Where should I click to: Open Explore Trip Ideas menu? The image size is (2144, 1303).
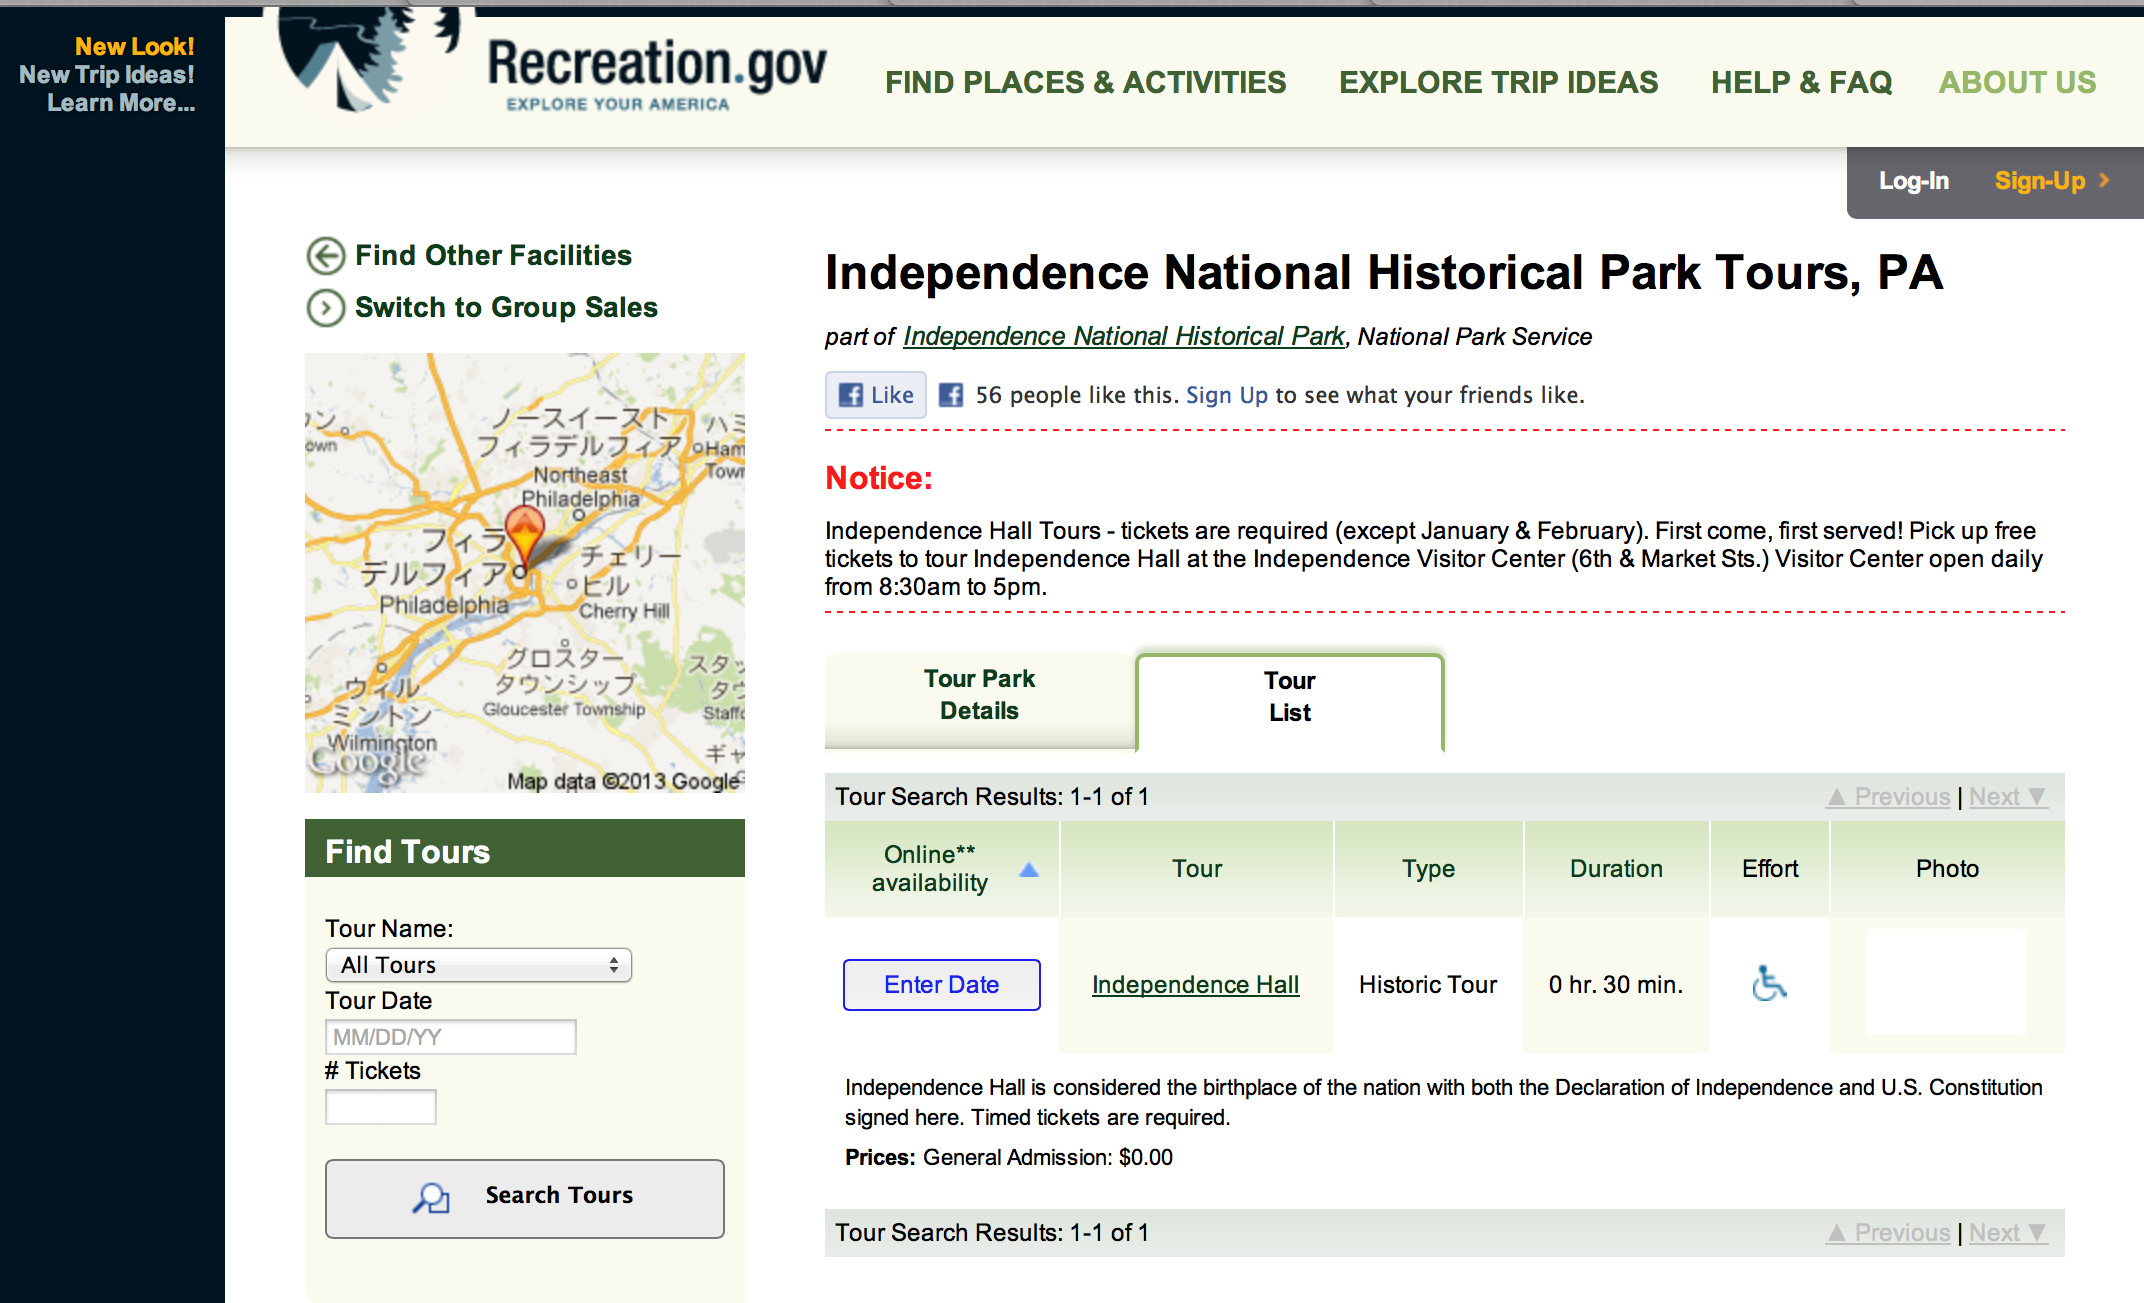(x=1498, y=82)
